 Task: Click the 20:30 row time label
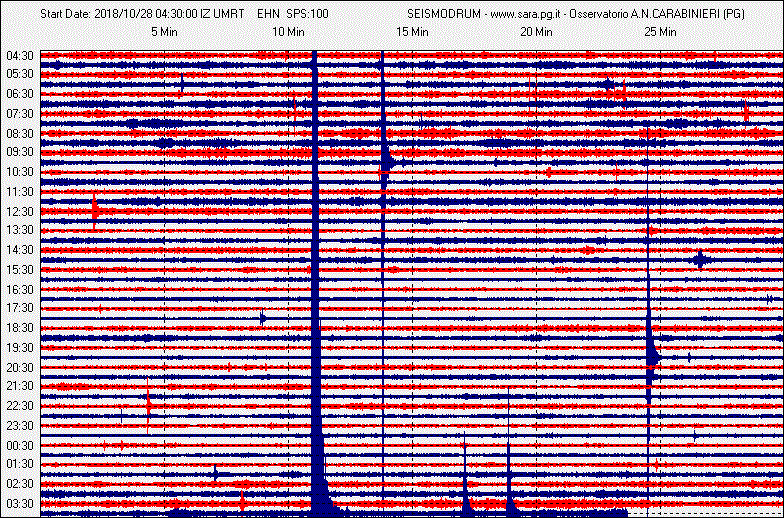point(21,367)
